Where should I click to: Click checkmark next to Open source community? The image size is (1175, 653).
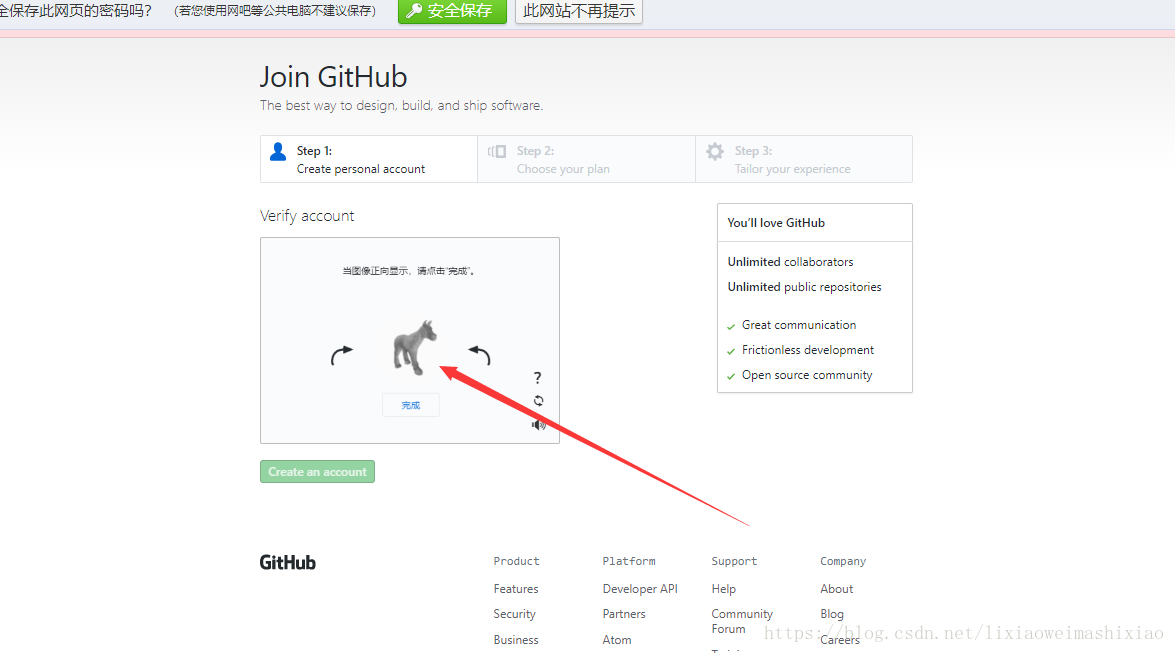click(x=731, y=376)
